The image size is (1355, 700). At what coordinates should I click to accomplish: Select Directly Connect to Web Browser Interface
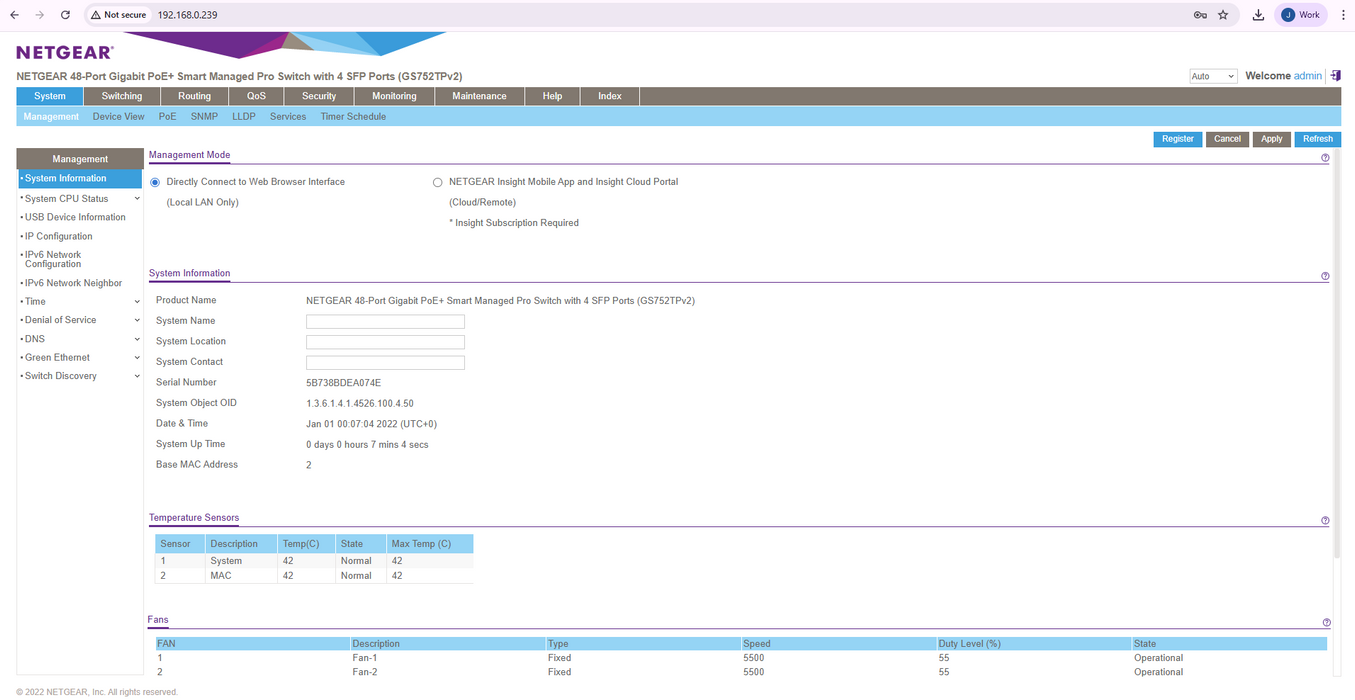[155, 183]
